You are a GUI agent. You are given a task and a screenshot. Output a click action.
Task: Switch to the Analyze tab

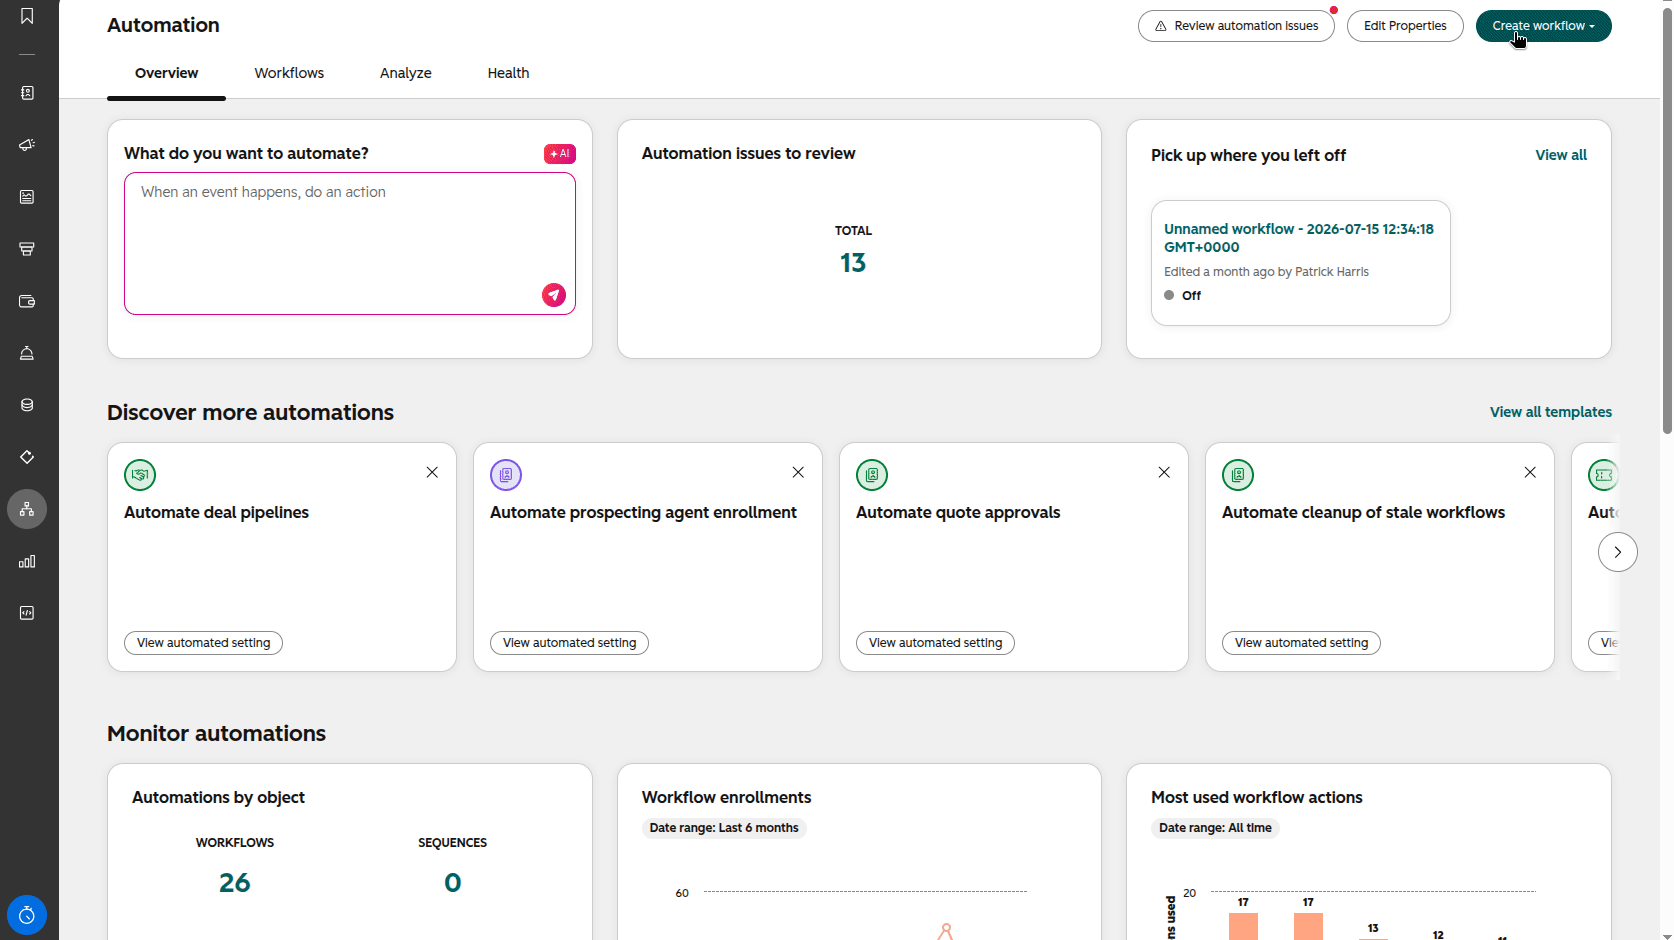pos(406,73)
